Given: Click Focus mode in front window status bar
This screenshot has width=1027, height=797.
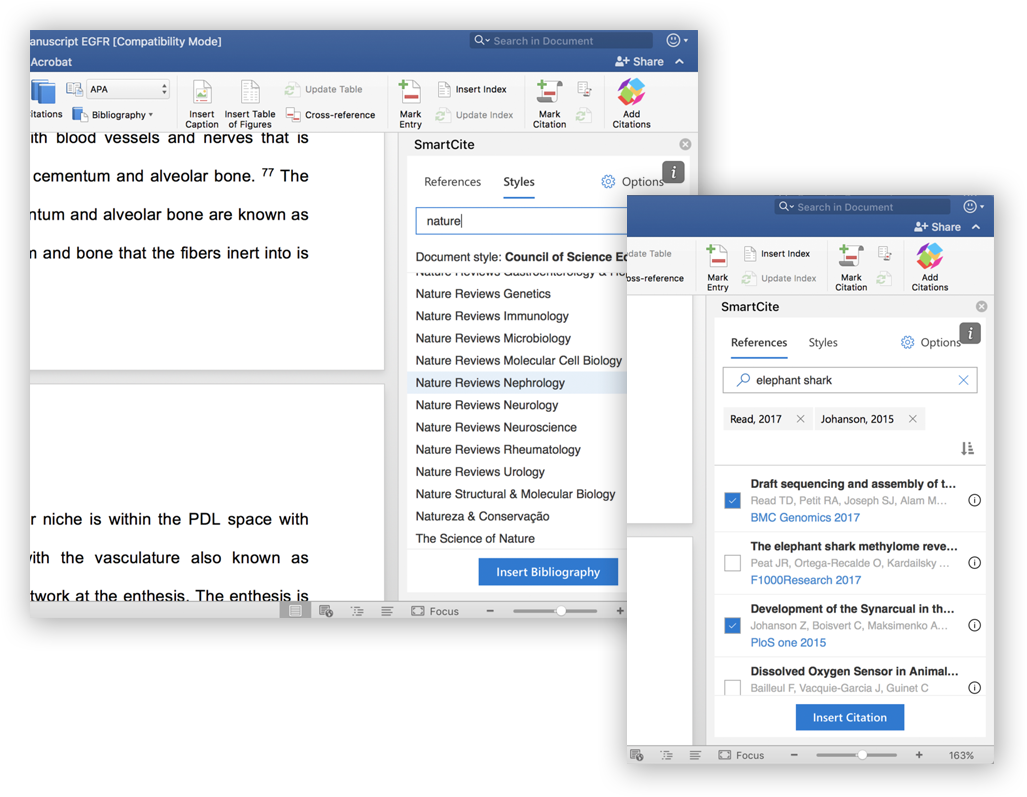Looking at the screenshot, I should [x=741, y=755].
